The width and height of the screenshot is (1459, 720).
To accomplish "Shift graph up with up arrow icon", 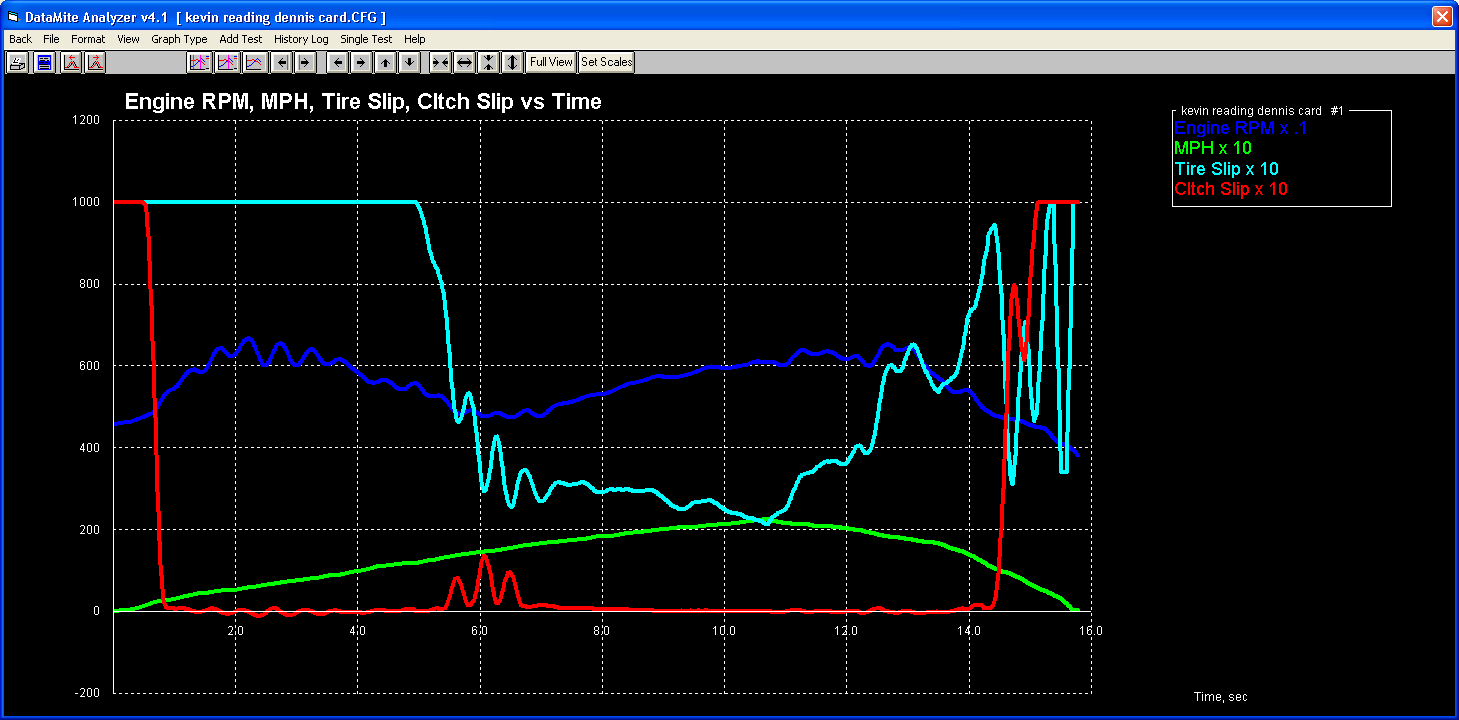I will [385, 62].
